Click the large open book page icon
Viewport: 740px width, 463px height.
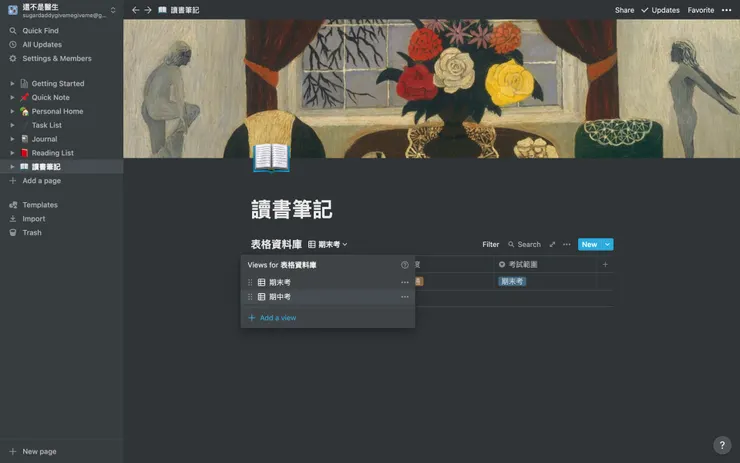click(271, 158)
